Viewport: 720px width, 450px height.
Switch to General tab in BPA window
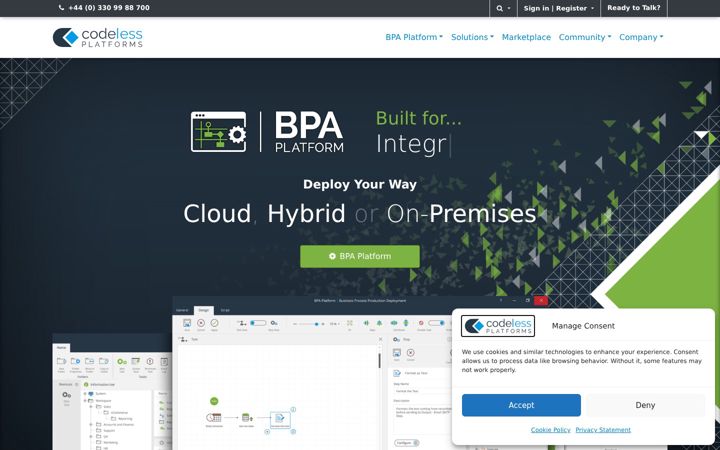pos(182,310)
